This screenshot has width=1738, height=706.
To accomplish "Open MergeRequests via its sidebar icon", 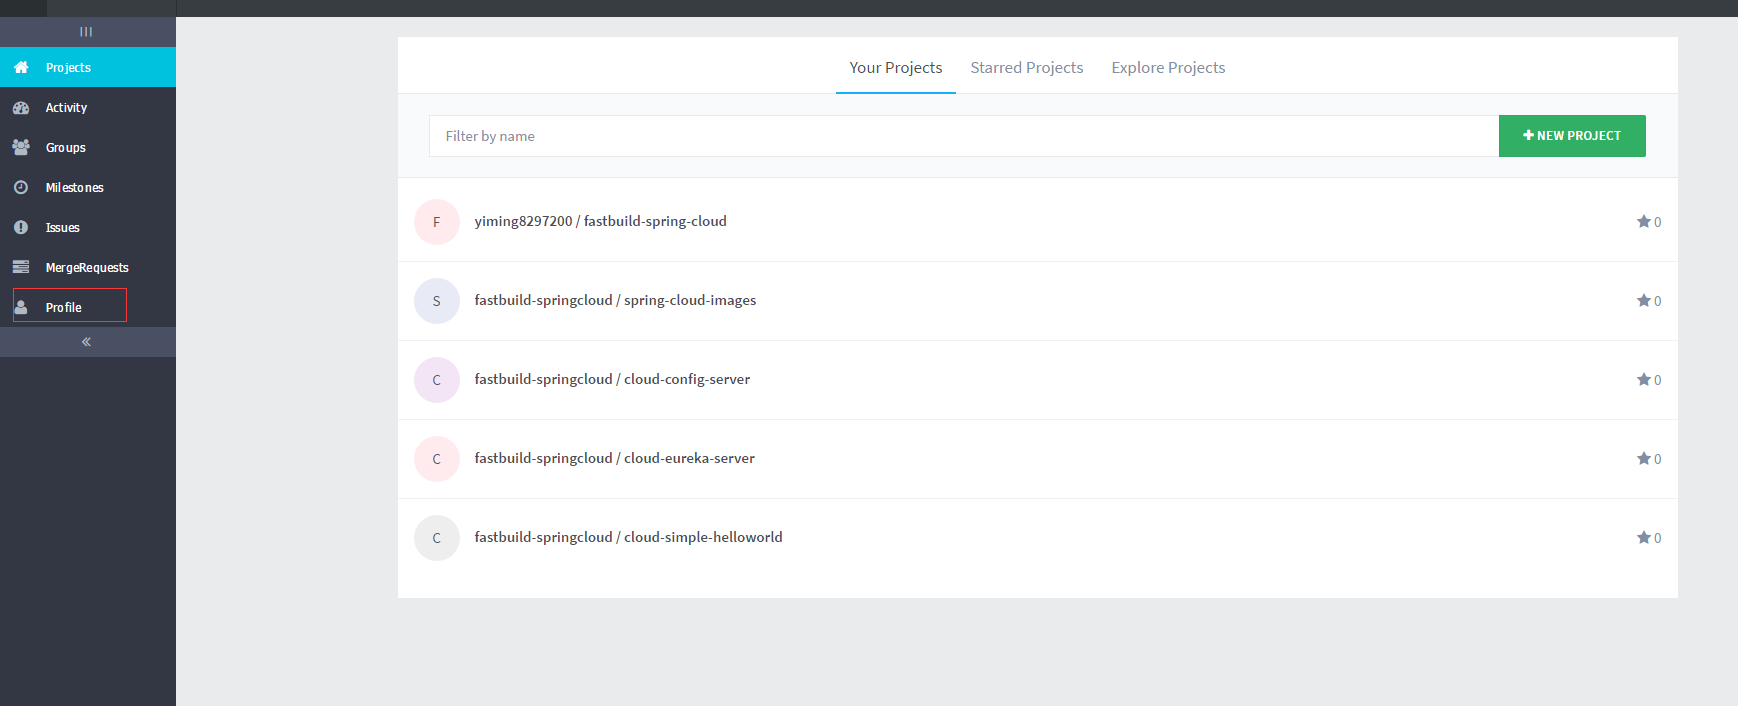I will click(x=21, y=267).
